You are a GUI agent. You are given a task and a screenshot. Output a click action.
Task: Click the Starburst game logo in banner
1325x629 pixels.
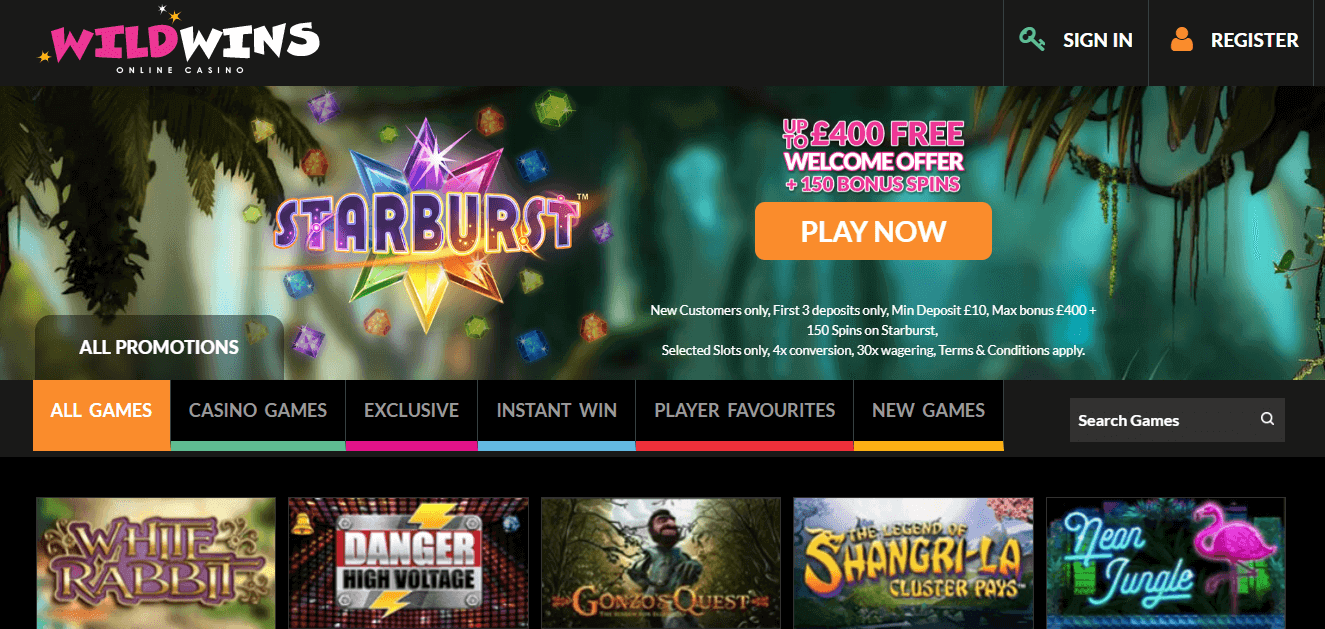pyautogui.click(x=425, y=225)
